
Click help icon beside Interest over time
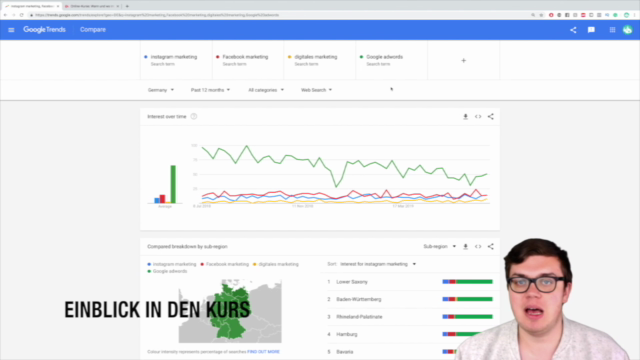[194, 116]
